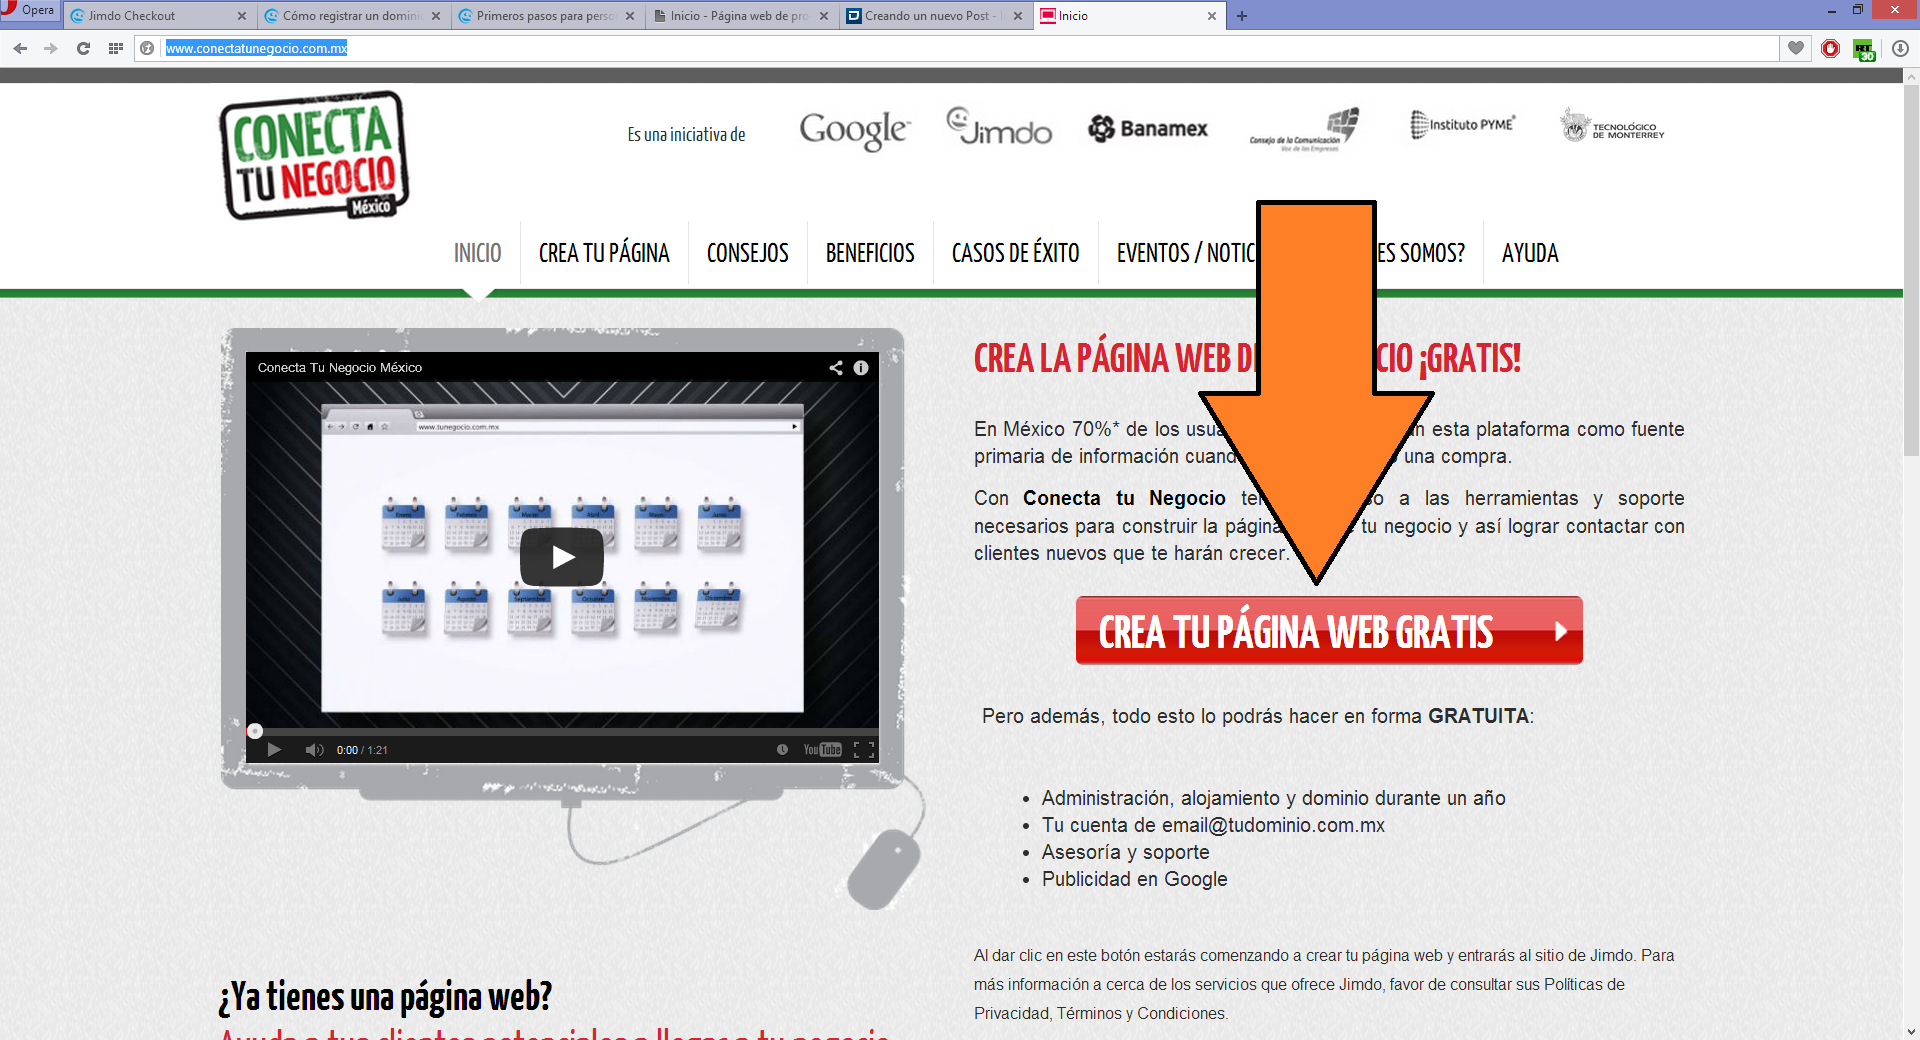Click the Conecta Tu Negocio México logo
This screenshot has height=1040, width=1920.
tap(314, 155)
